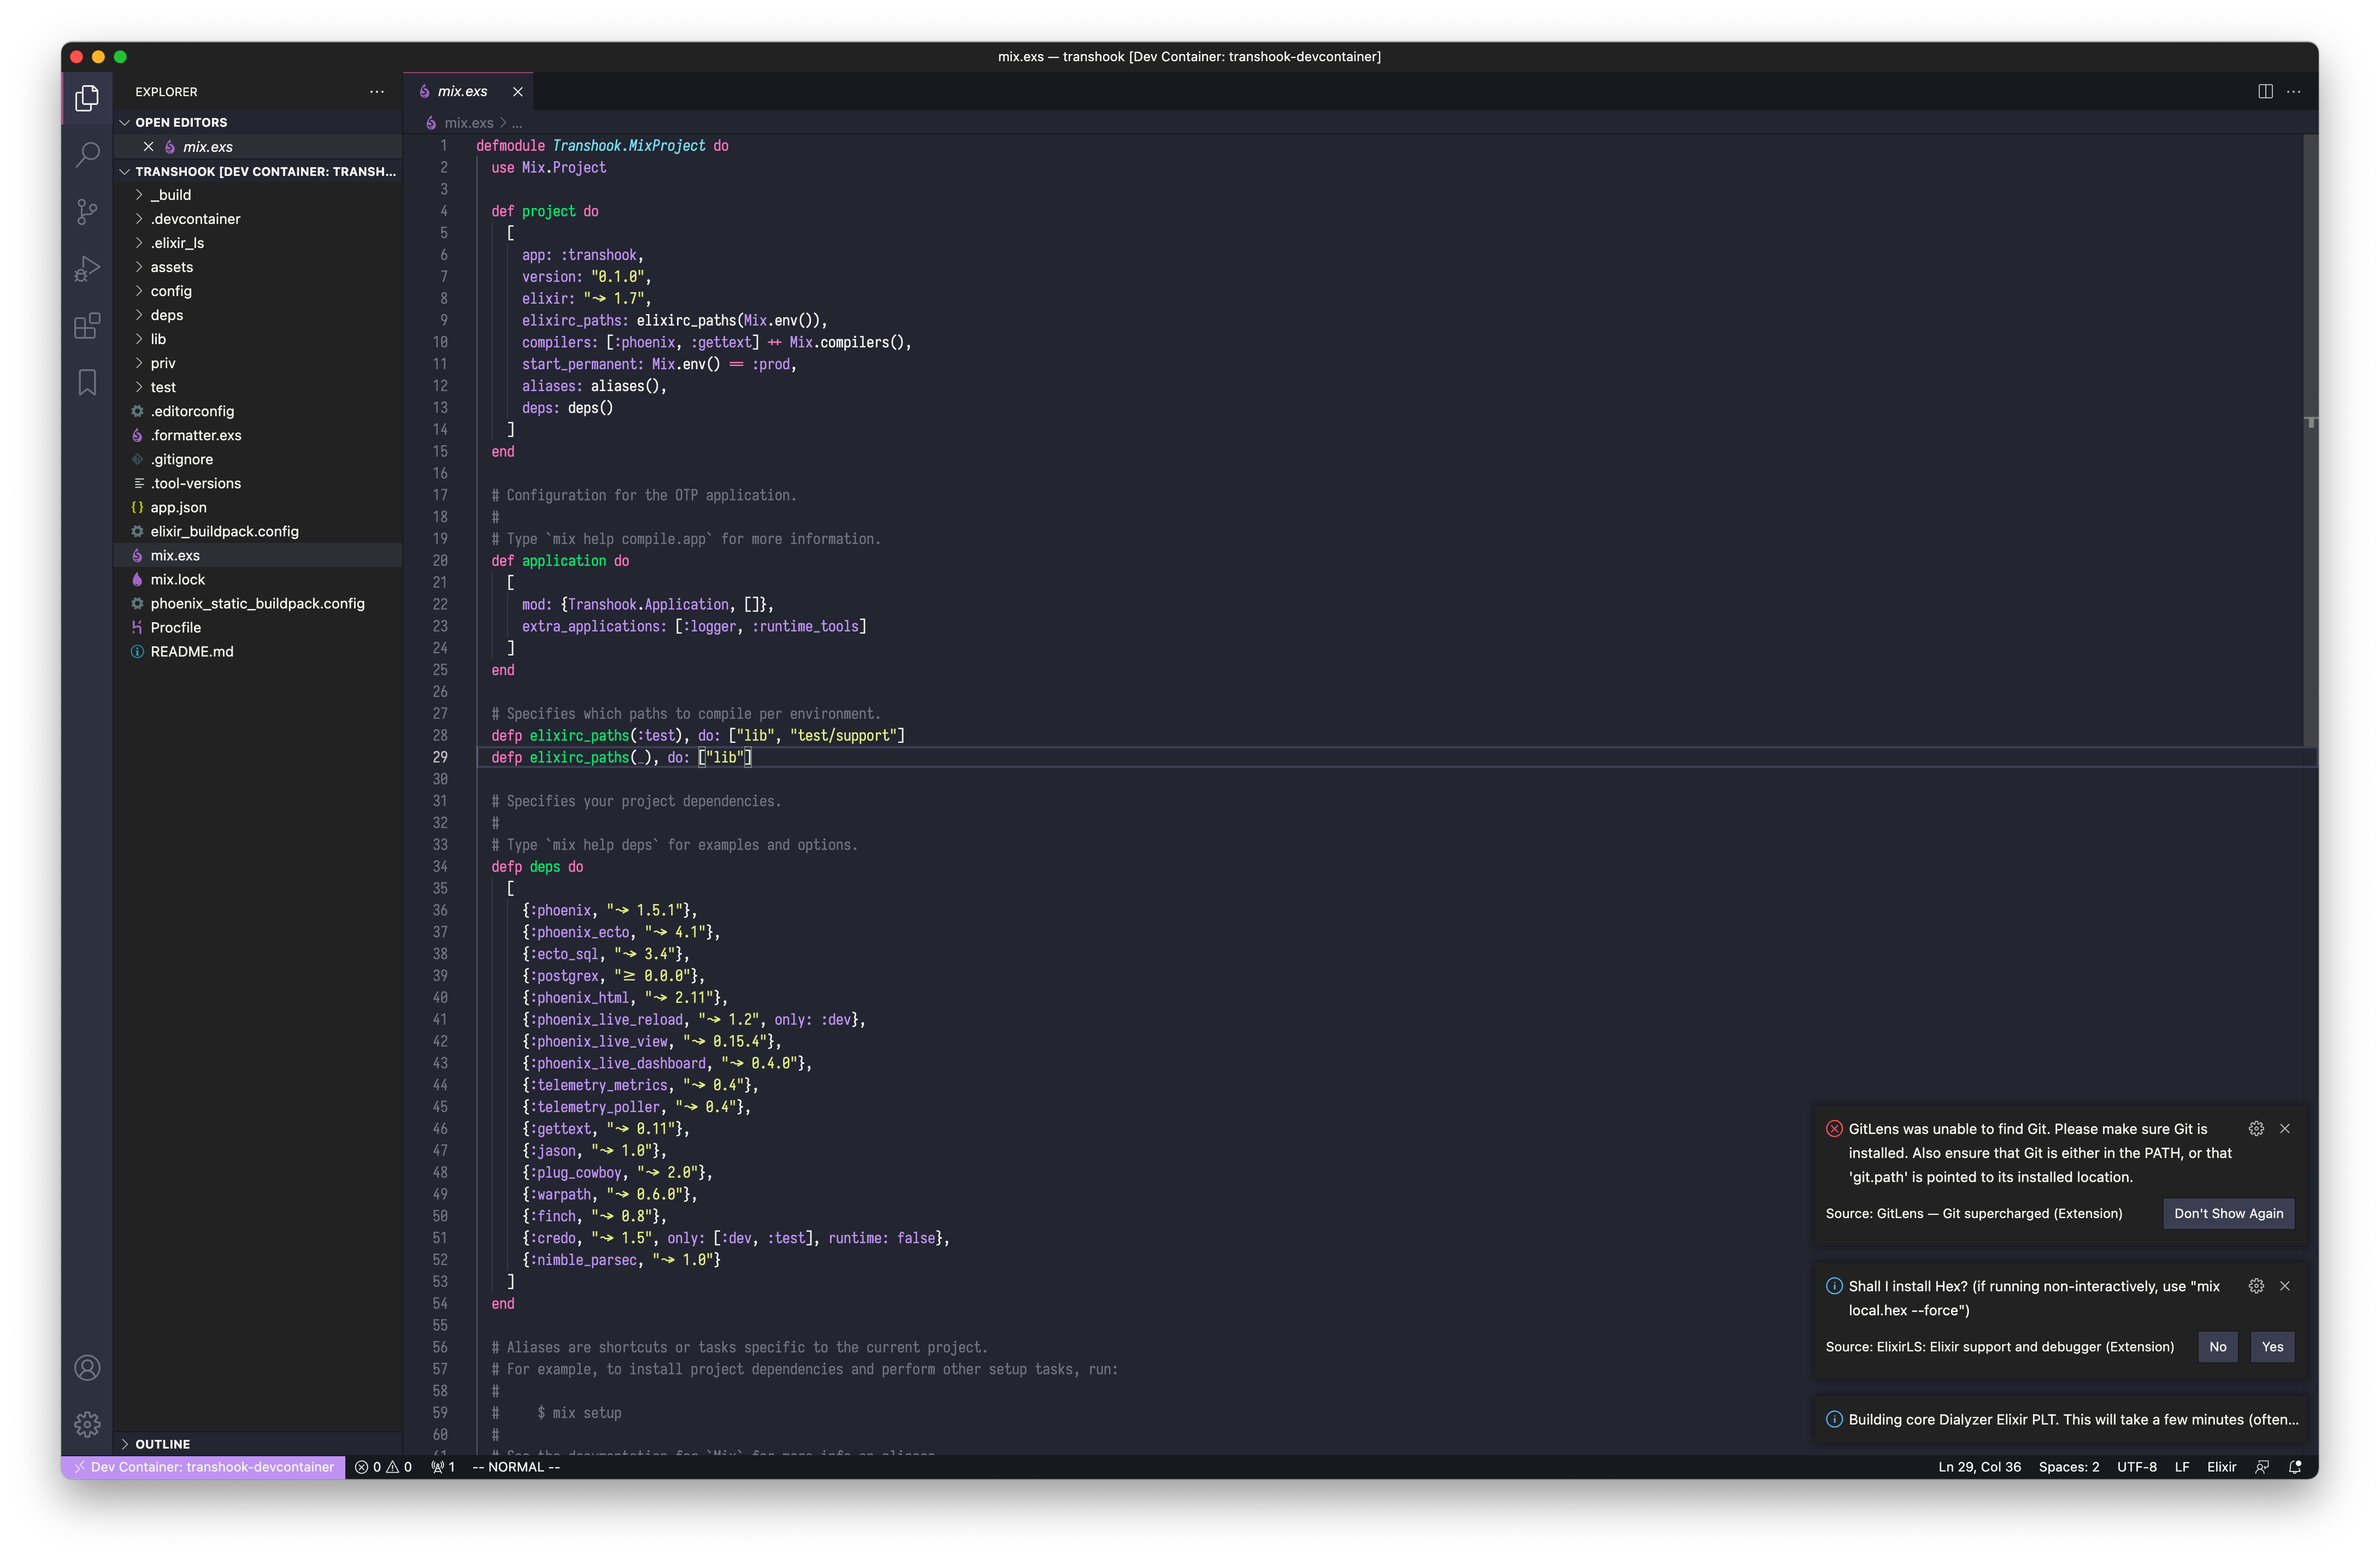Click the Dev Container remote indicator

click(203, 1467)
